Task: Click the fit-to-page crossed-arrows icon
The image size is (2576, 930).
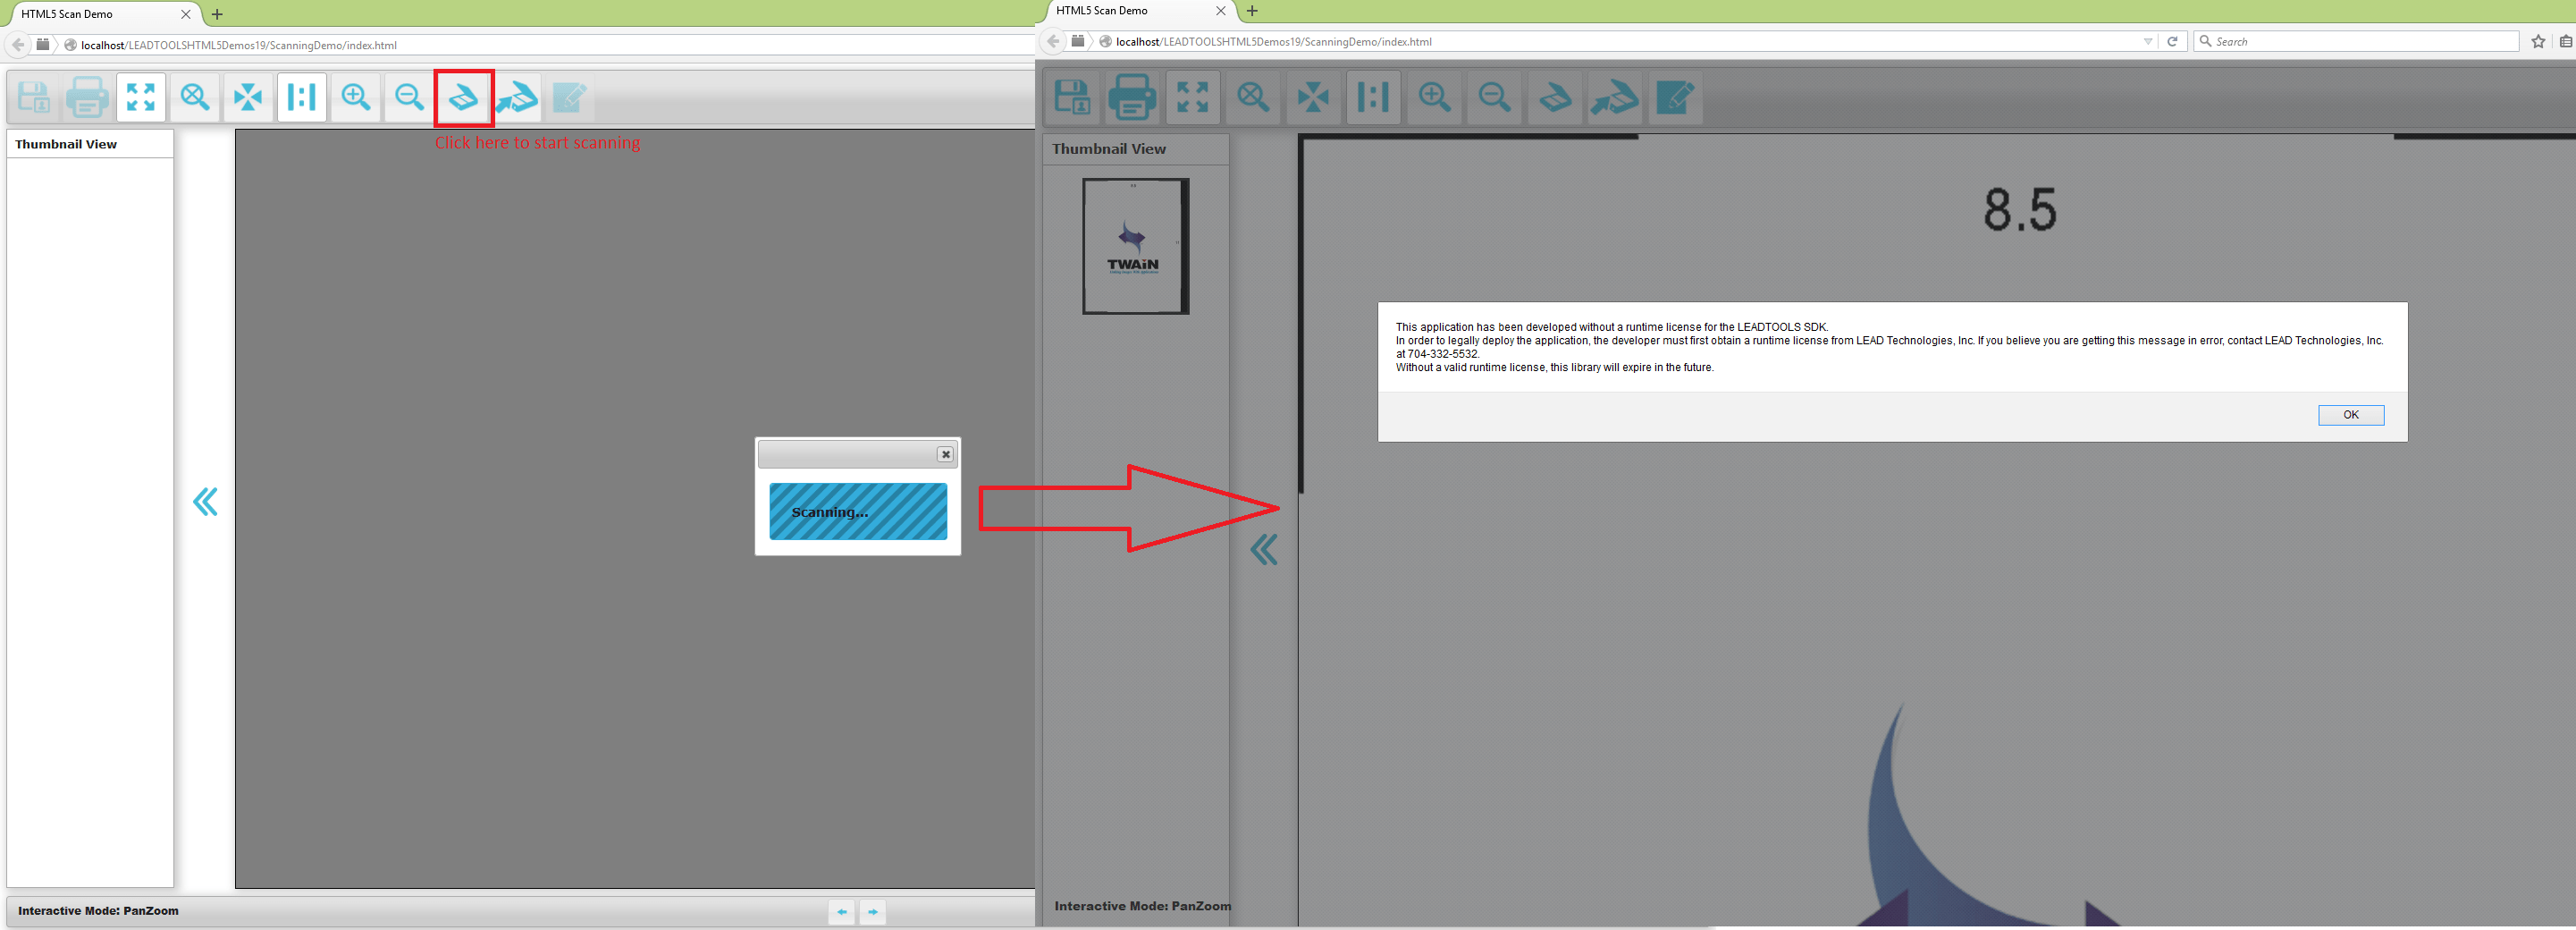Action: pos(247,96)
